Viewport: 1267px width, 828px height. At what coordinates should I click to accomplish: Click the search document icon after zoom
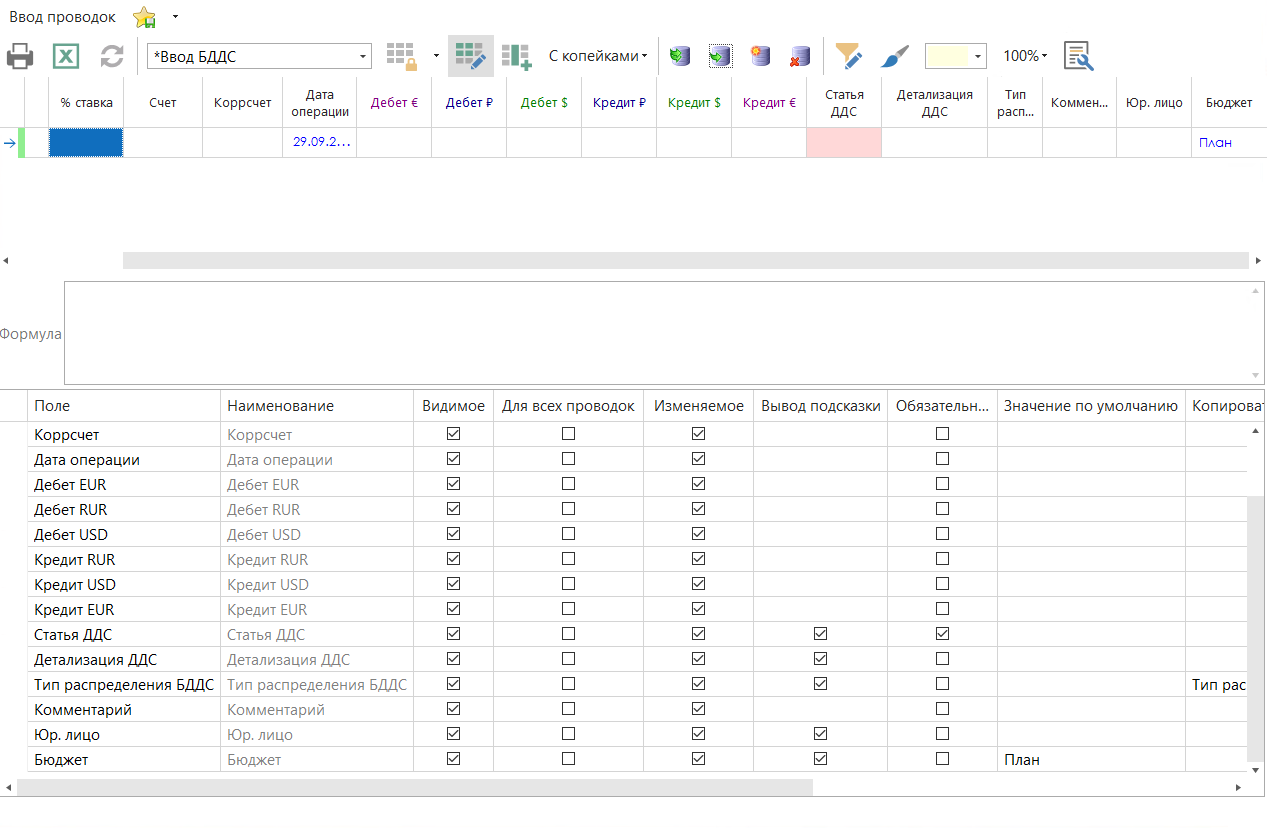click(x=1078, y=56)
